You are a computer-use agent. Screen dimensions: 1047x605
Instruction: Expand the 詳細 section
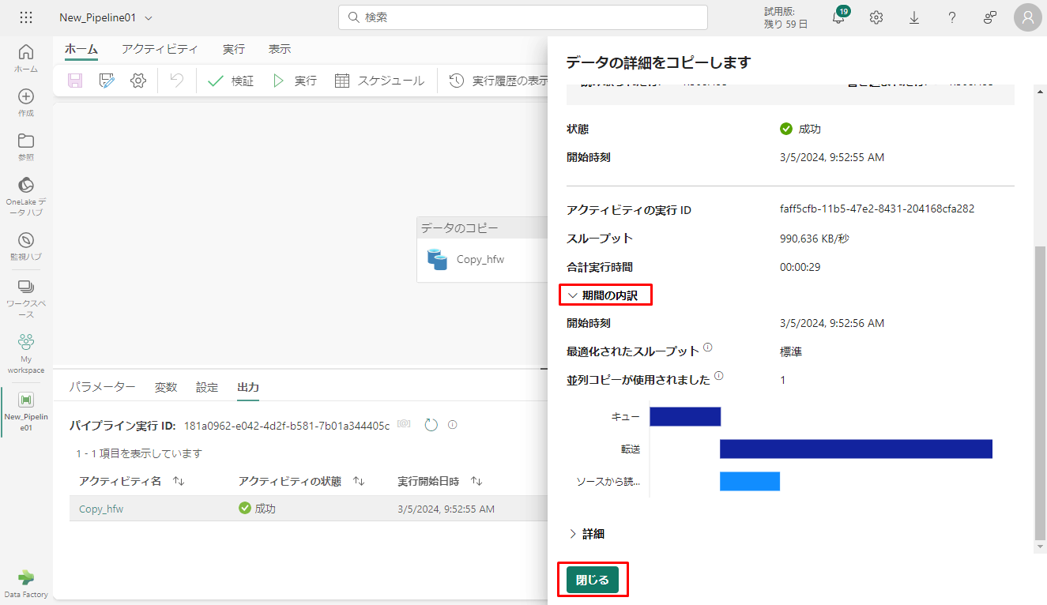tap(586, 534)
